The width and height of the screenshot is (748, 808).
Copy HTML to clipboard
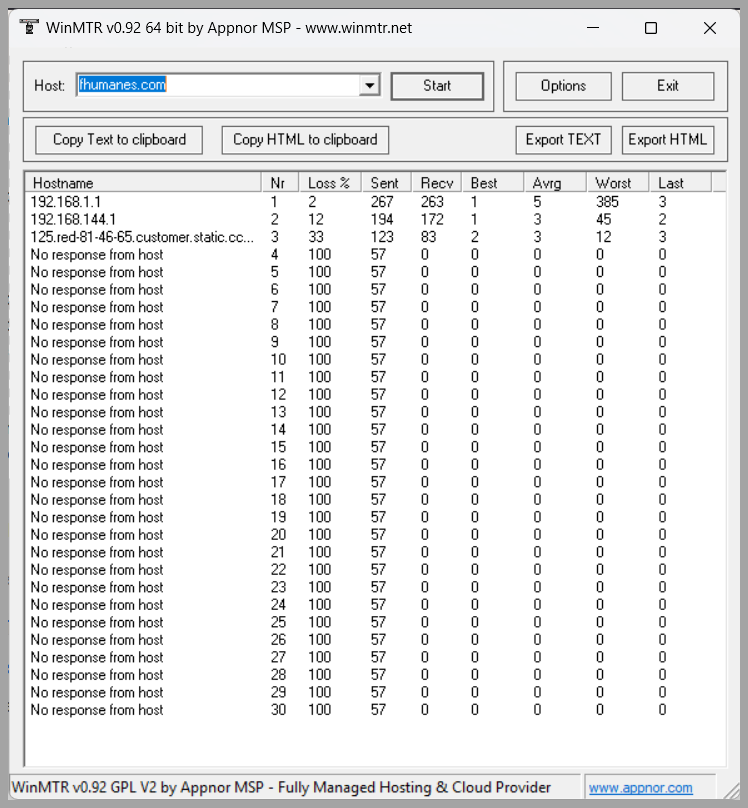coord(305,140)
